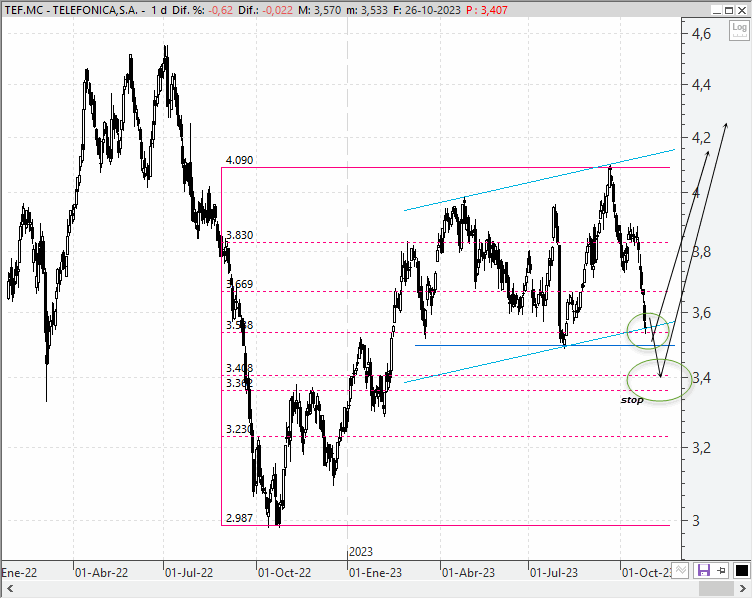The width and height of the screenshot is (753, 599).
Task: Click the horizontal scrollbar thumb
Action: [717, 588]
